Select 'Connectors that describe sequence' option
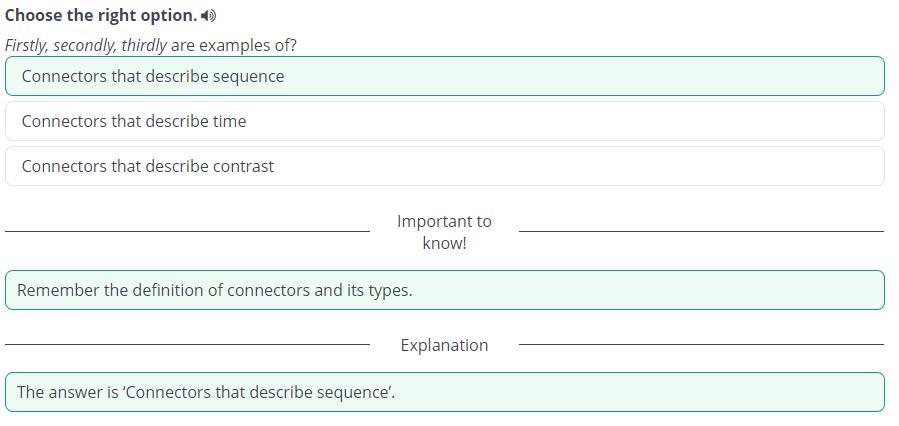Screen dimensions: 899x426 444,76
